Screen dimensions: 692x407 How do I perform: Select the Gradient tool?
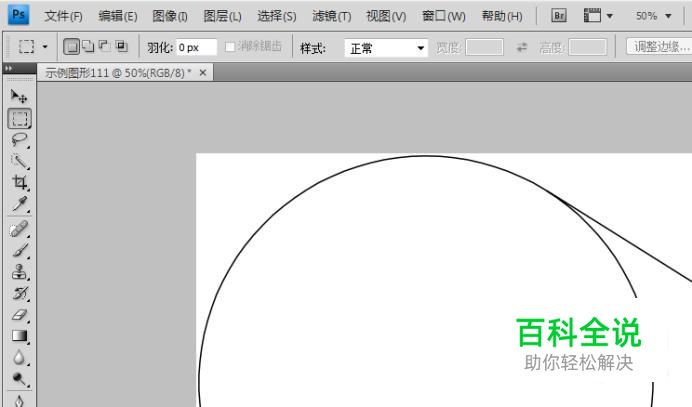pos(19,336)
